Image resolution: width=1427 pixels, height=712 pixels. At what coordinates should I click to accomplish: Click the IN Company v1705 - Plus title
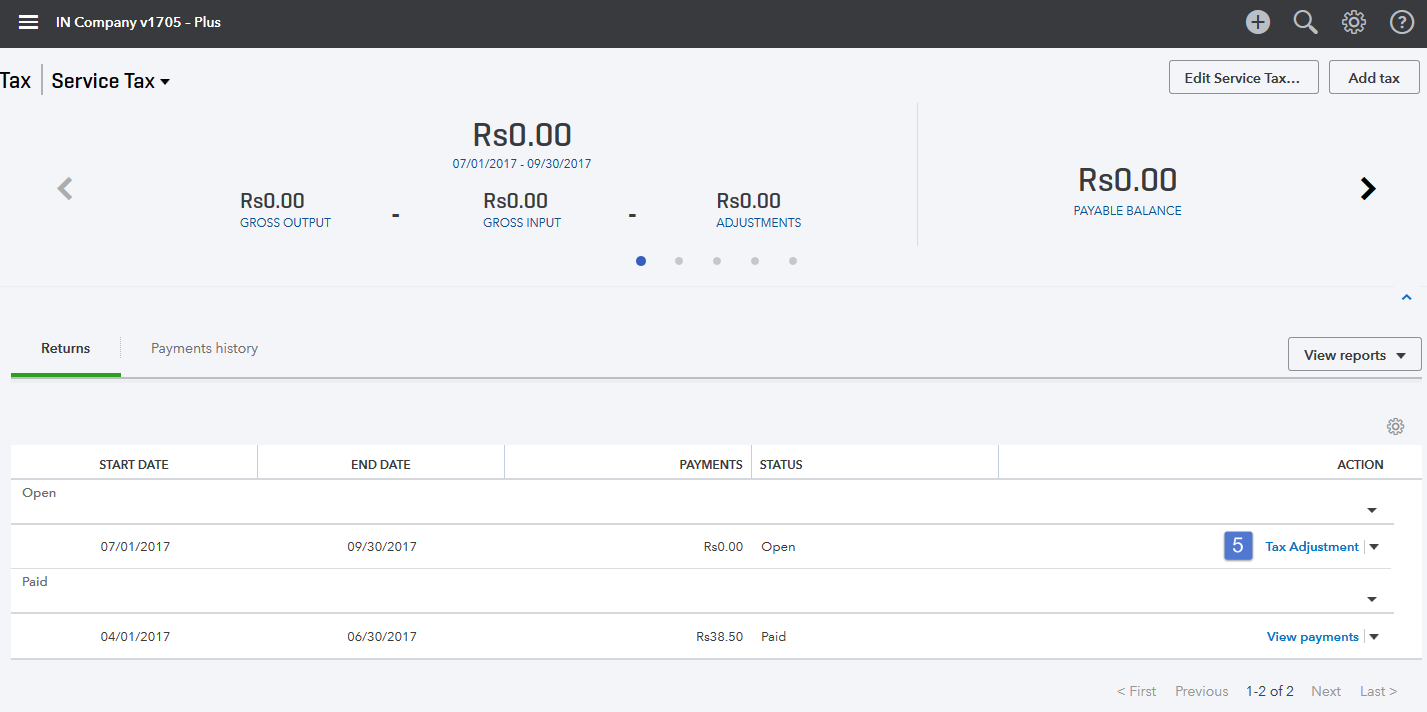(x=139, y=22)
